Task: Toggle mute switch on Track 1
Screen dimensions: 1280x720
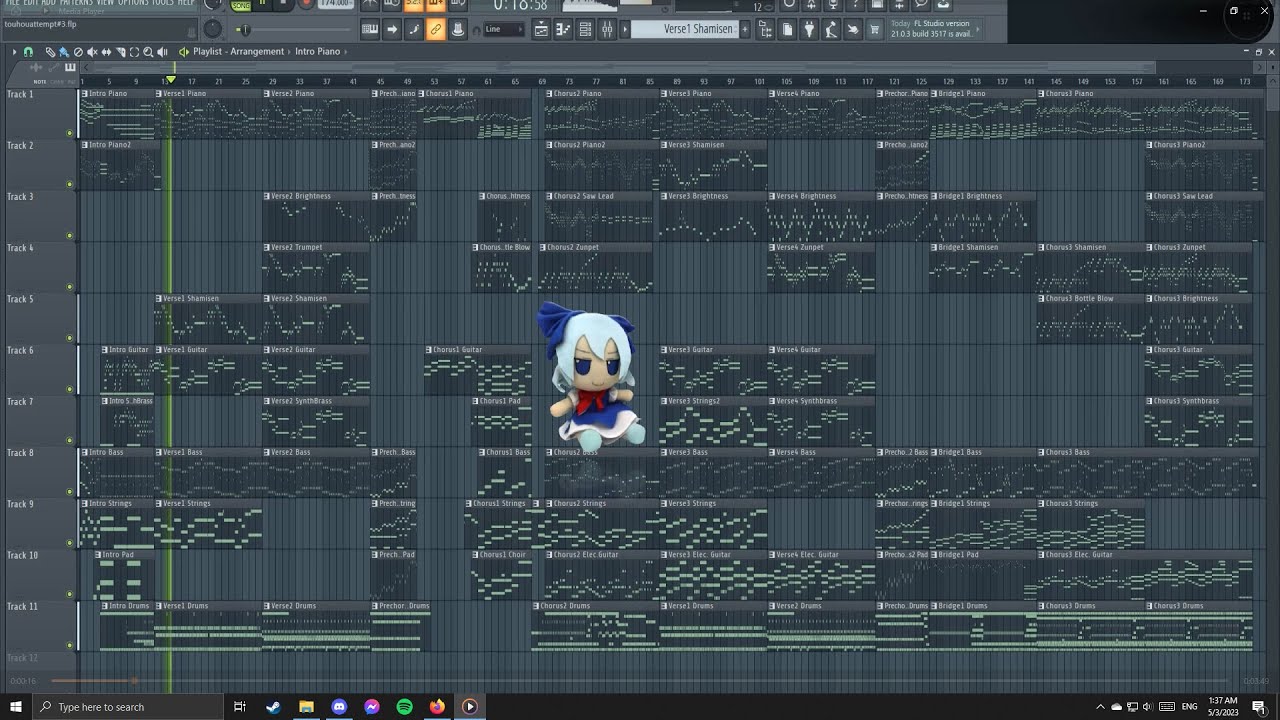Action: (70, 133)
